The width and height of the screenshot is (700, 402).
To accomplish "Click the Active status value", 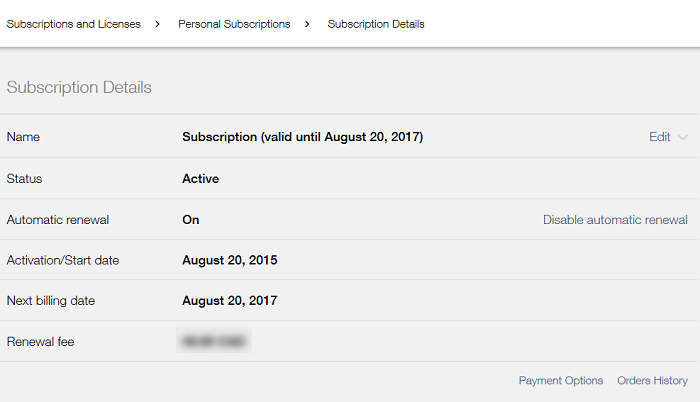I will (200, 179).
